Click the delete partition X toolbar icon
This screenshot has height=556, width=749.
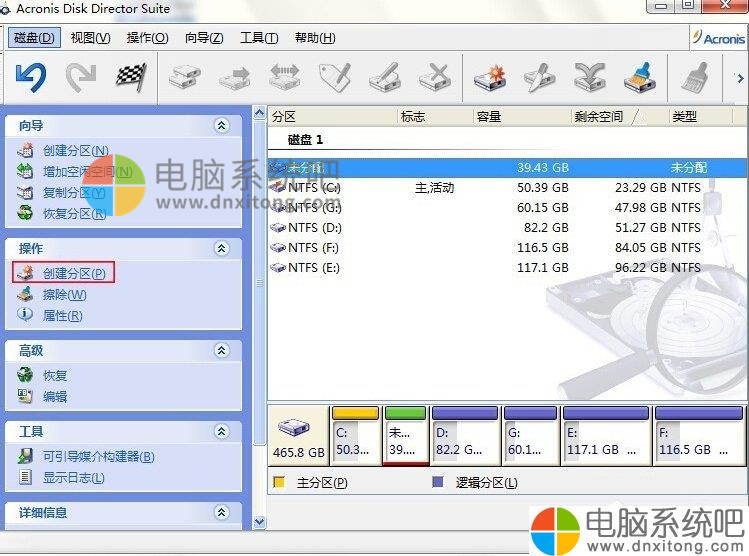435,77
